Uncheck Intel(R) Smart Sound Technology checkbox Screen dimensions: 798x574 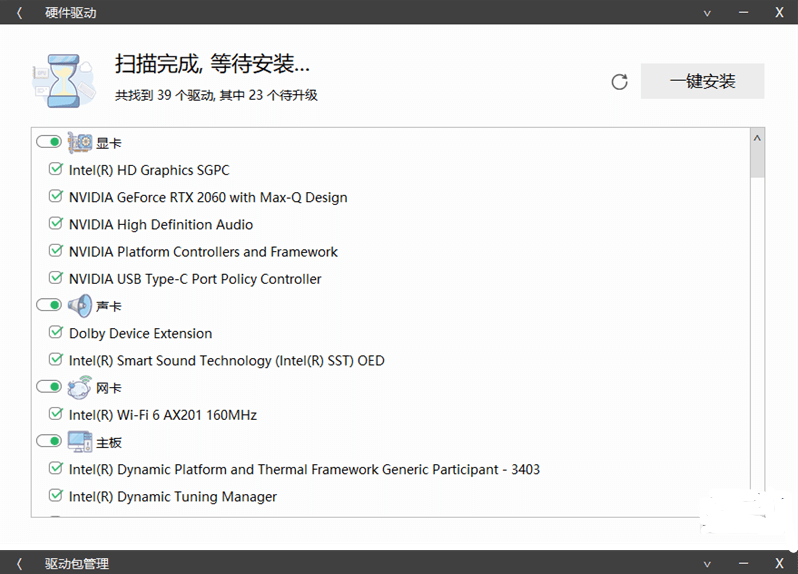click(55, 360)
